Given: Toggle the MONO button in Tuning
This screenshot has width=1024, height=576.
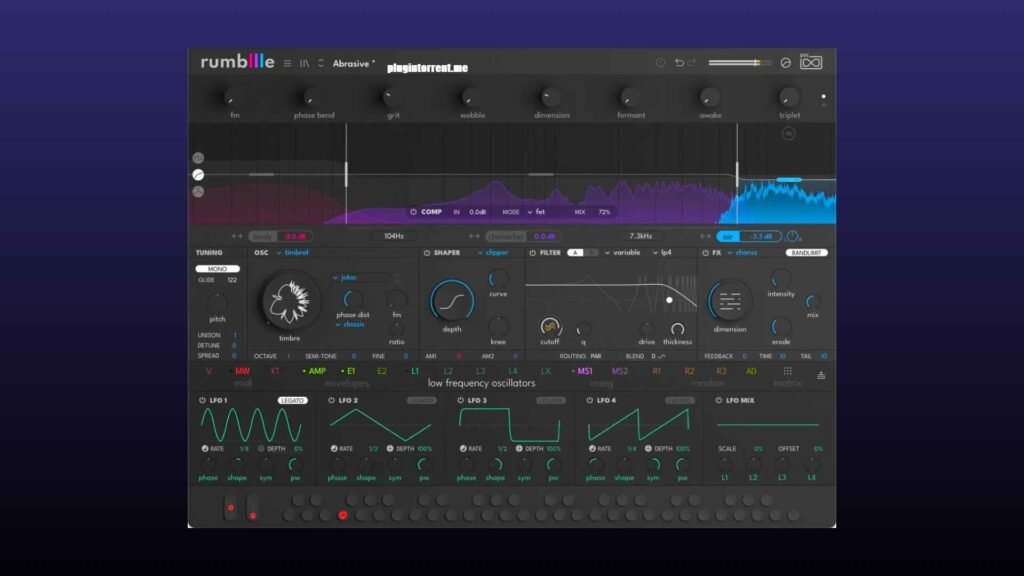Looking at the screenshot, I should 217,268.
